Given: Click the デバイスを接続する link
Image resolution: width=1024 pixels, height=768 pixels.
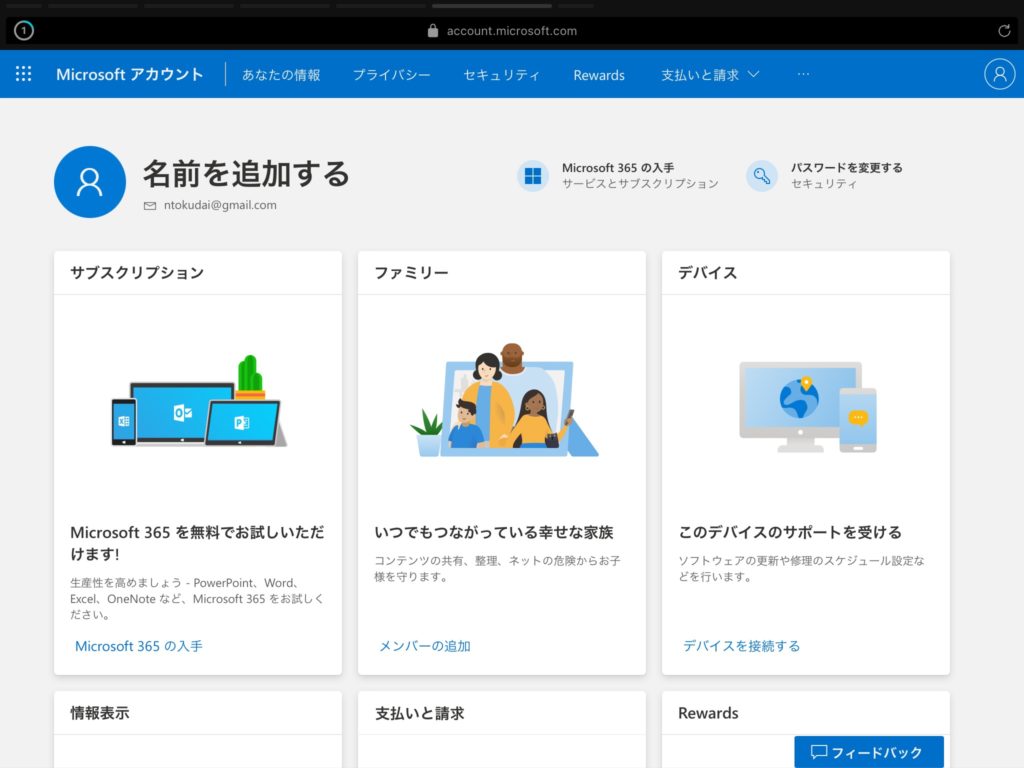Looking at the screenshot, I should click(742, 646).
